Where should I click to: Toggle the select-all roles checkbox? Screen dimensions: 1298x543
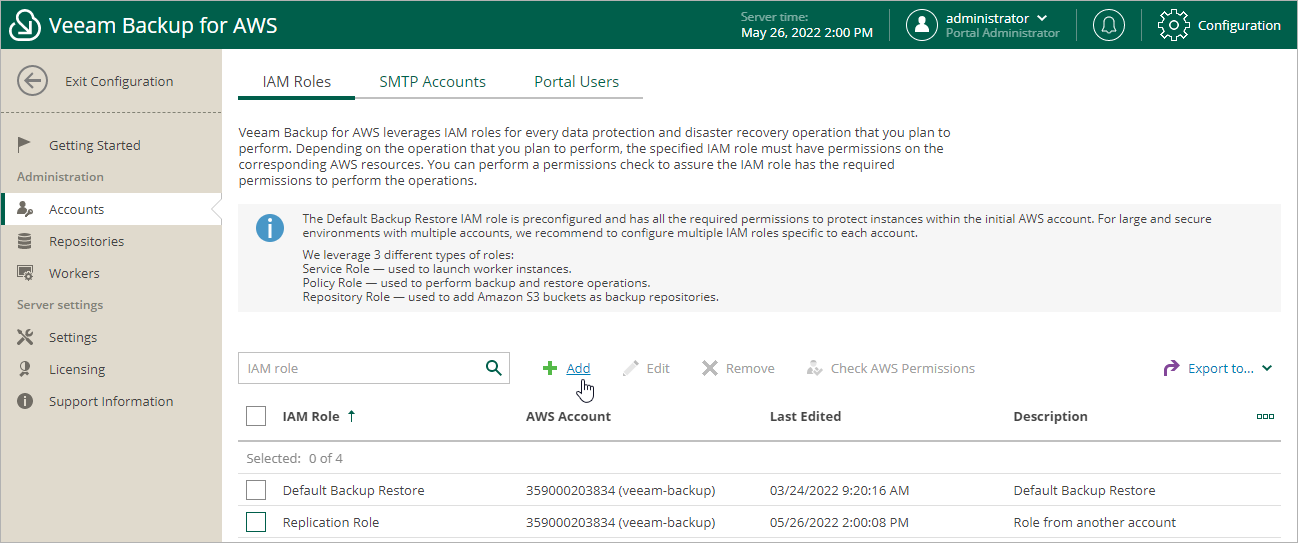tap(256, 416)
